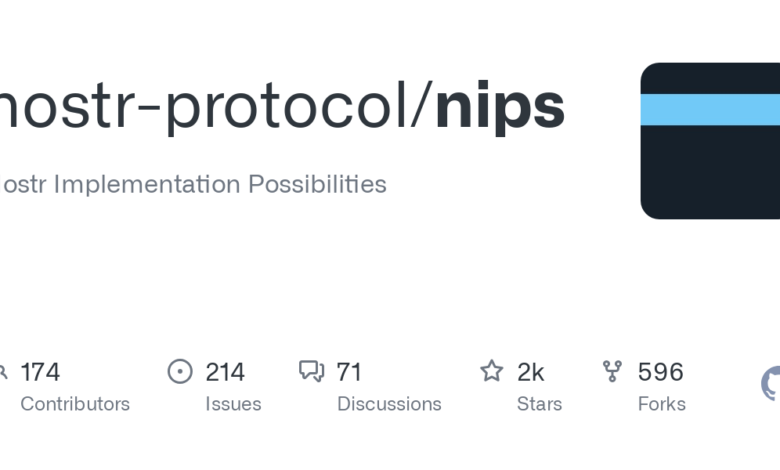The height and width of the screenshot is (470, 780).
Task: Click the 2k stars count
Action: click(530, 372)
